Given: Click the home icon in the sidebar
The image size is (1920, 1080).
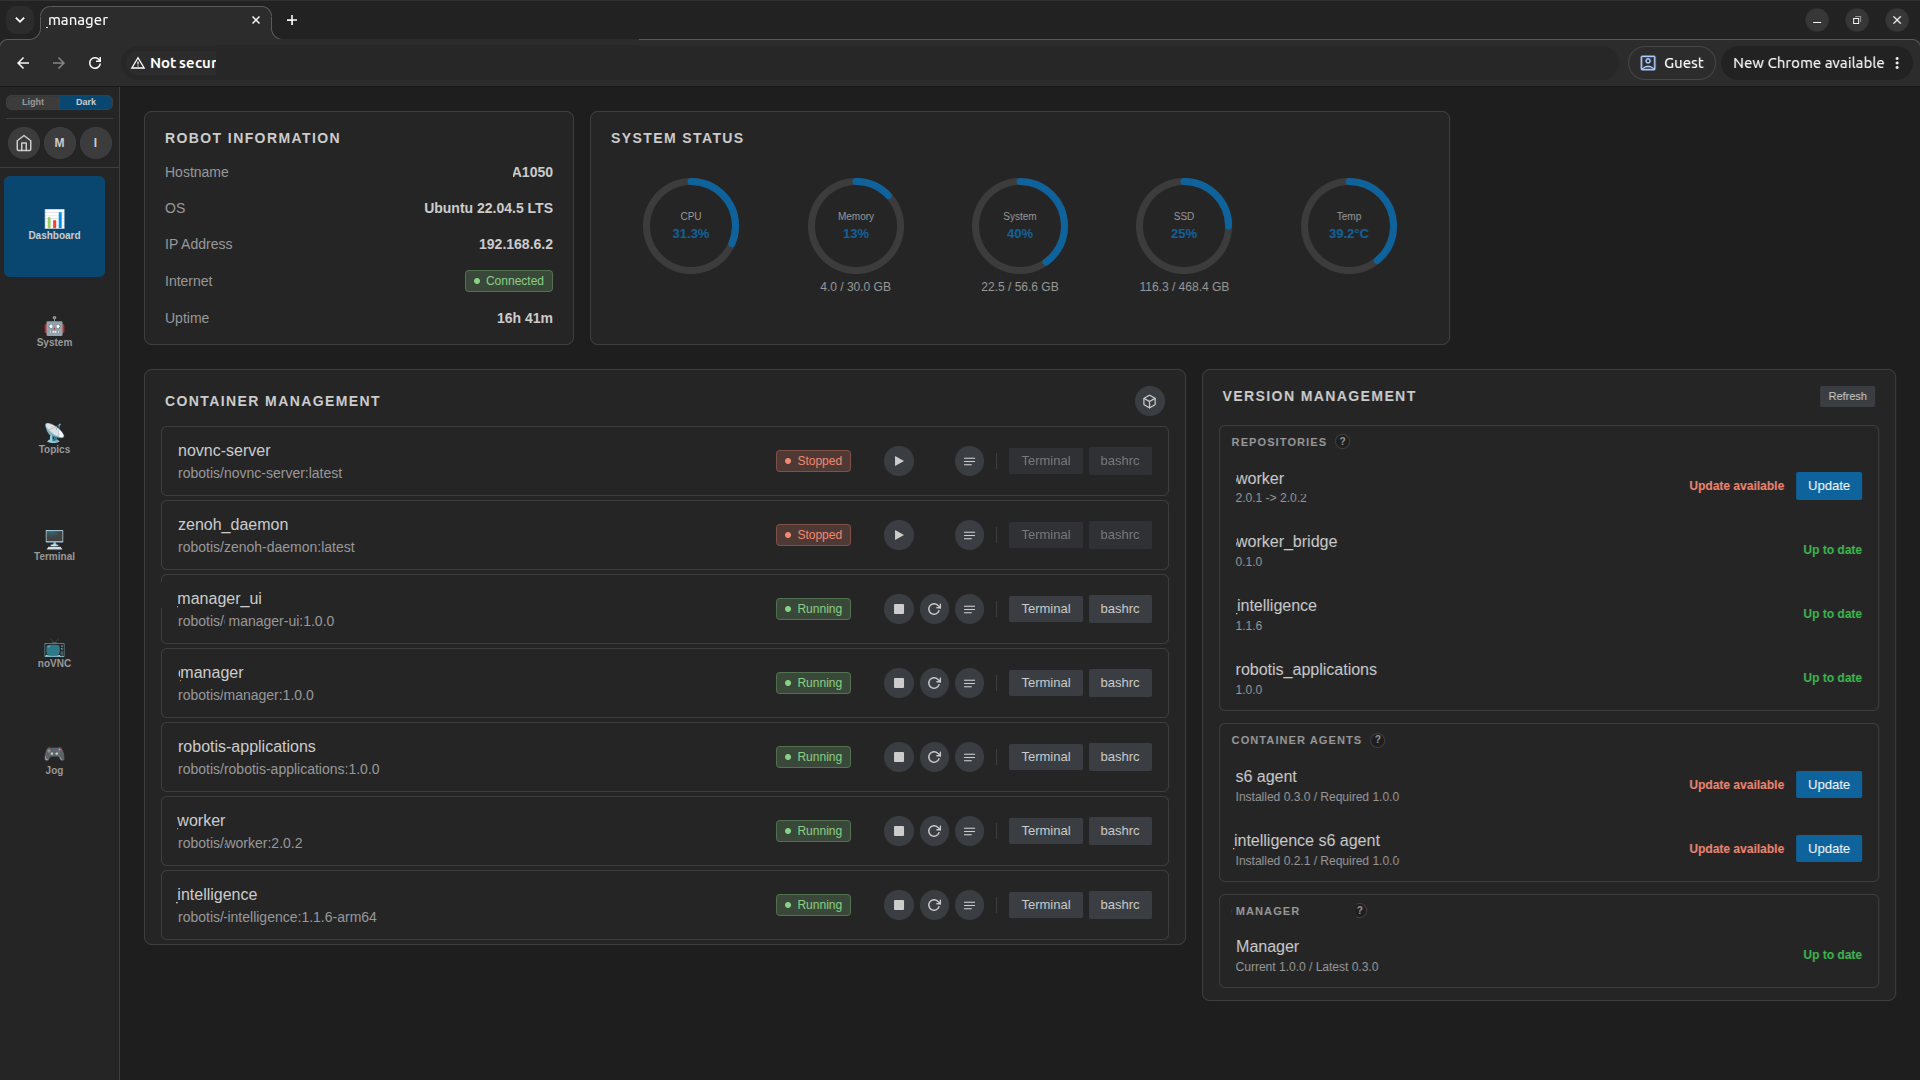Looking at the screenshot, I should pos(24,143).
